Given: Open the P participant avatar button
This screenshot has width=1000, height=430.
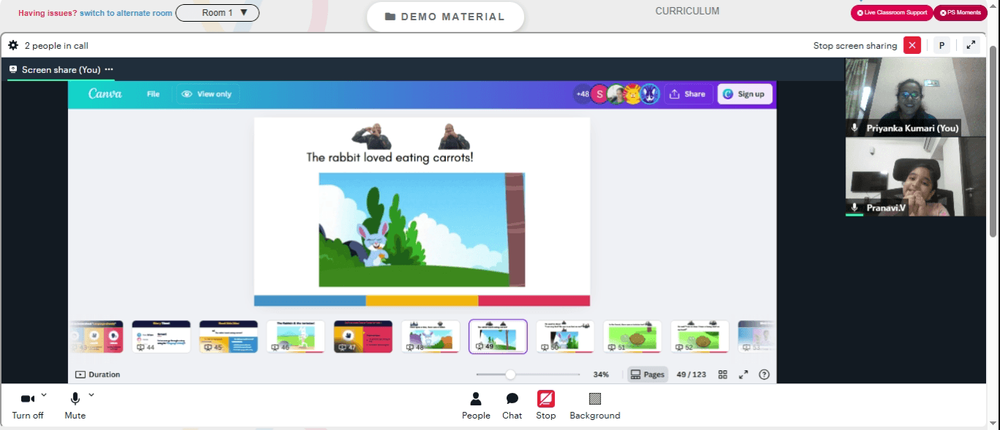Looking at the screenshot, I should tap(941, 45).
